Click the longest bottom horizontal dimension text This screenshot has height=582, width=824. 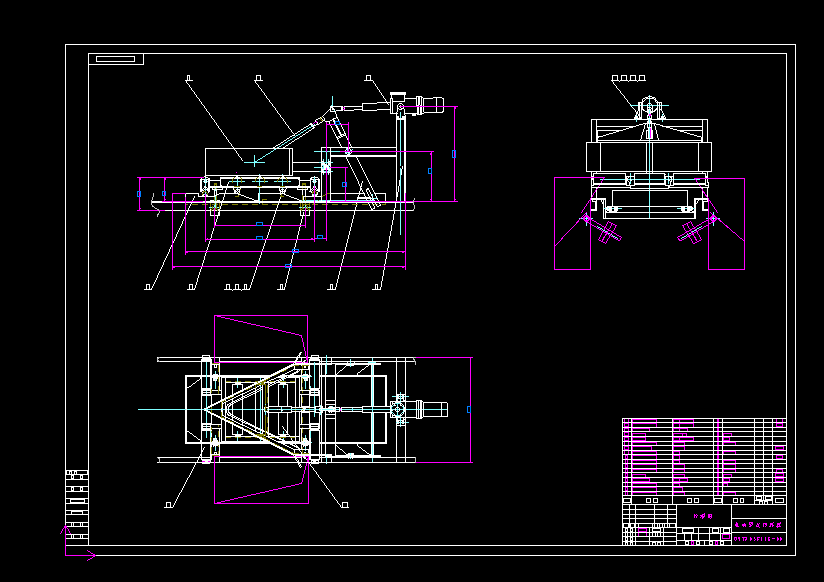pos(288,266)
